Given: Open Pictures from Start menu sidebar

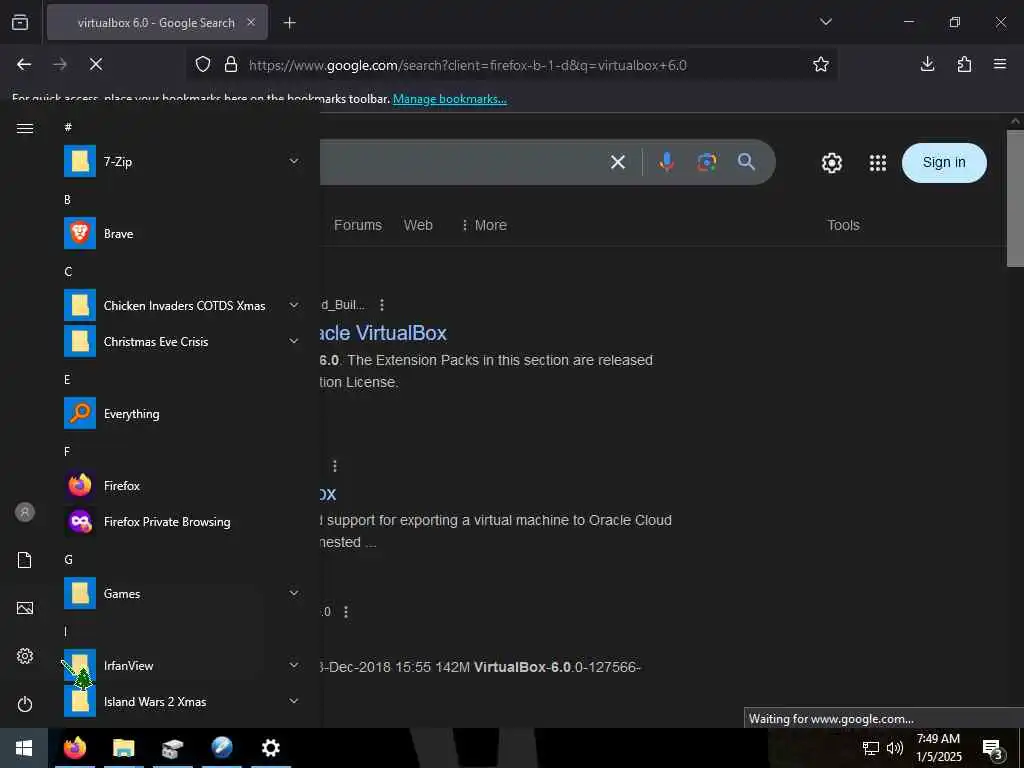Looking at the screenshot, I should [x=25, y=608].
